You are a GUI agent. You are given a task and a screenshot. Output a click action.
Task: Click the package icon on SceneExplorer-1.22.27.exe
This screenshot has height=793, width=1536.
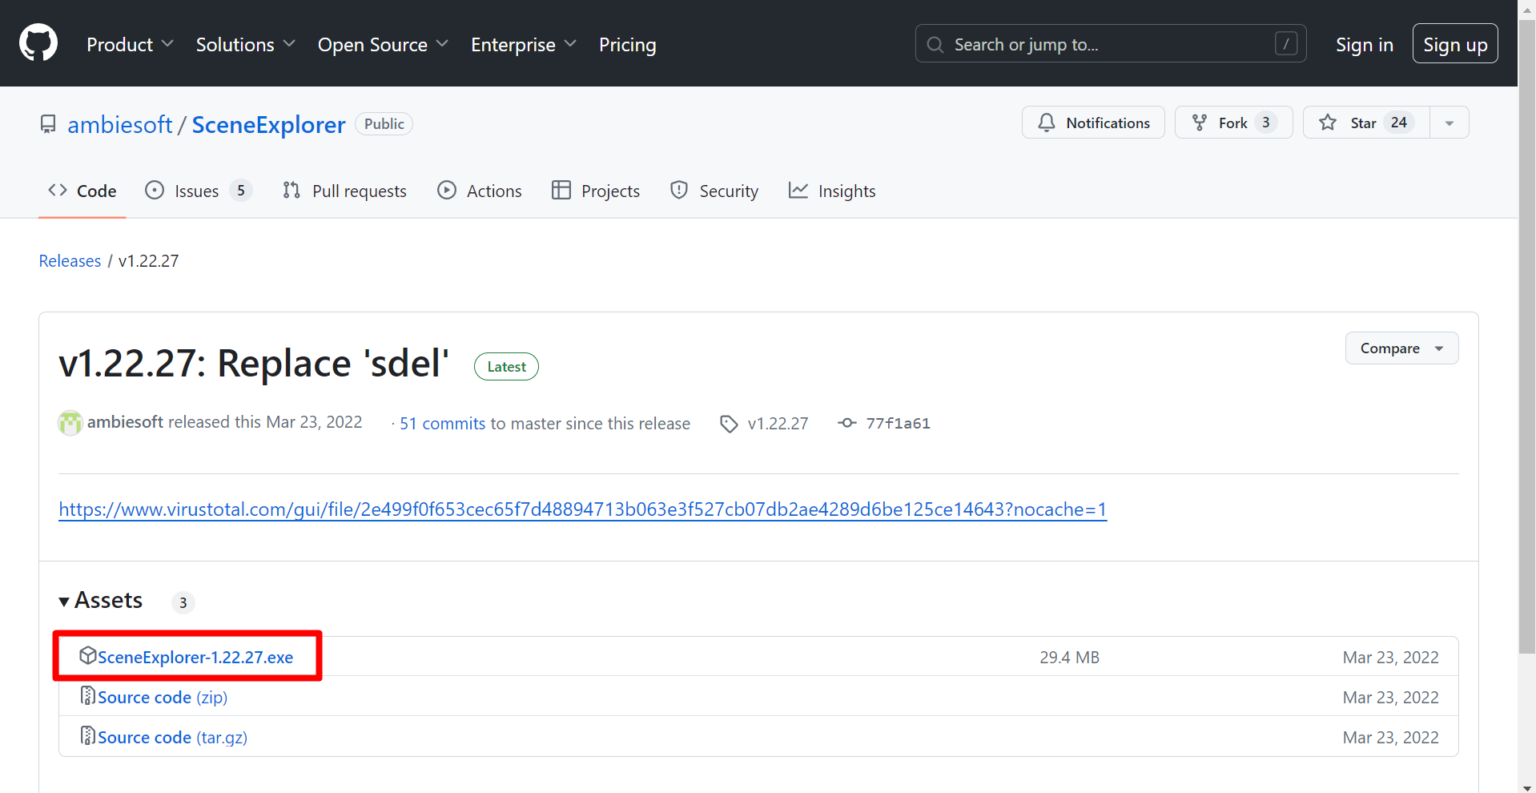[88, 656]
